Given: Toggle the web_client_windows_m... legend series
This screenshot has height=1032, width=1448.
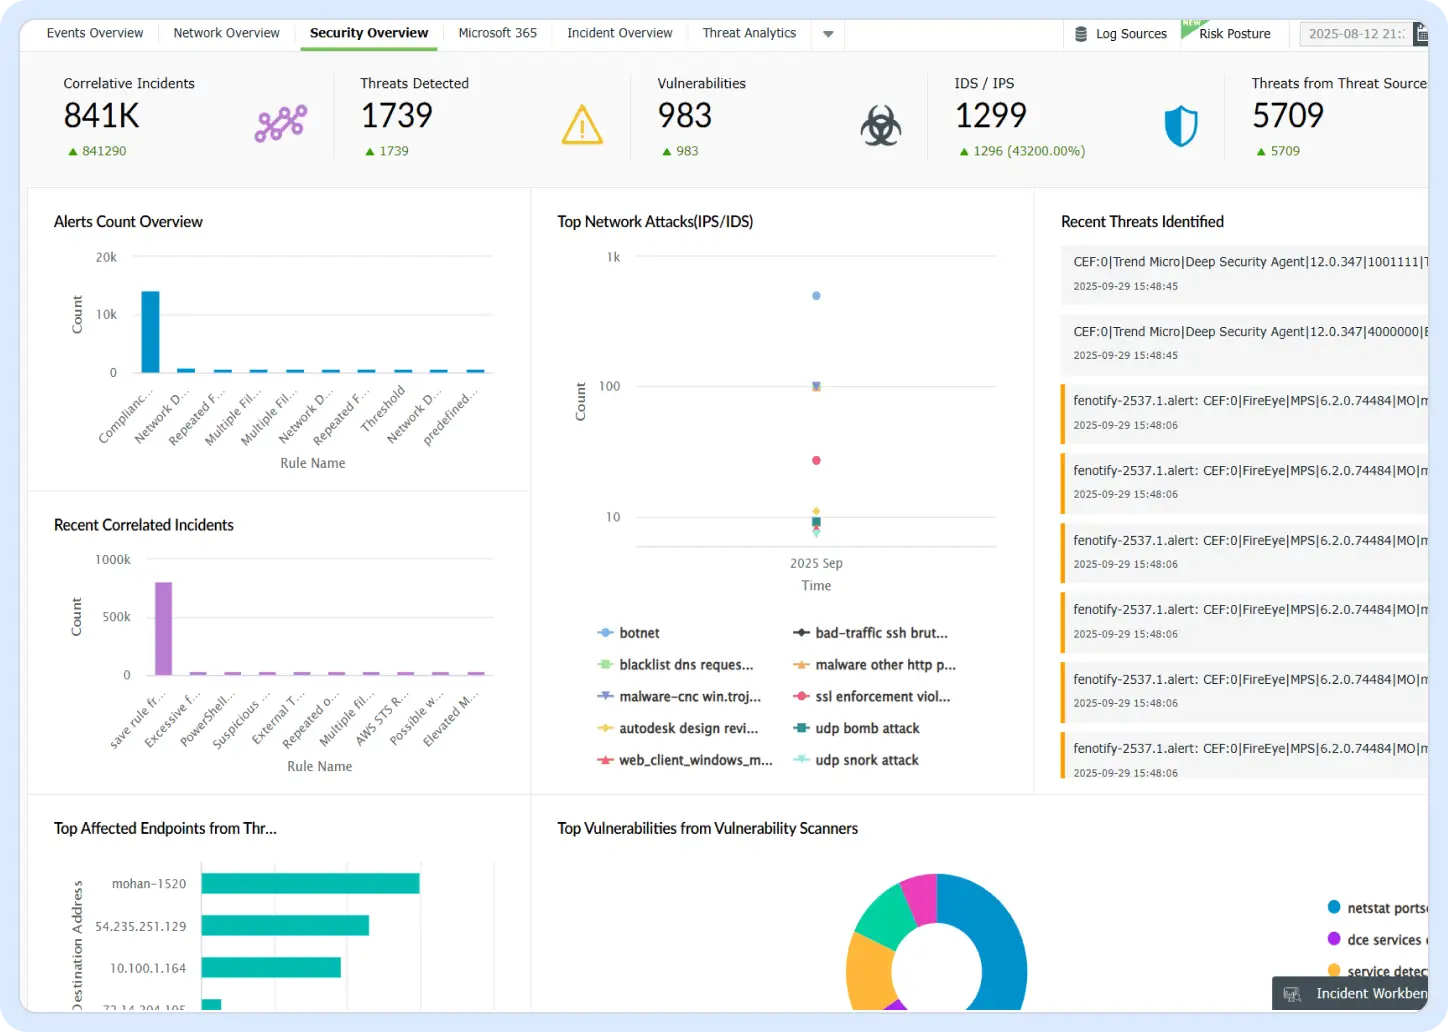Looking at the screenshot, I should coord(685,761).
